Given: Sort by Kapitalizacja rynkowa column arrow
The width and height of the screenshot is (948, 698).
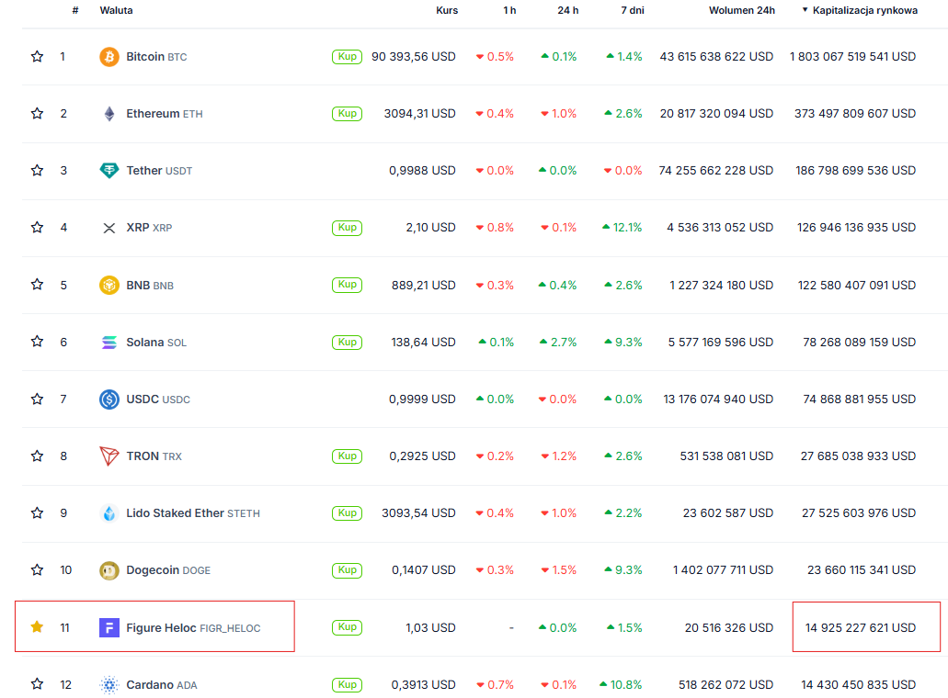Looking at the screenshot, I should point(805,10).
